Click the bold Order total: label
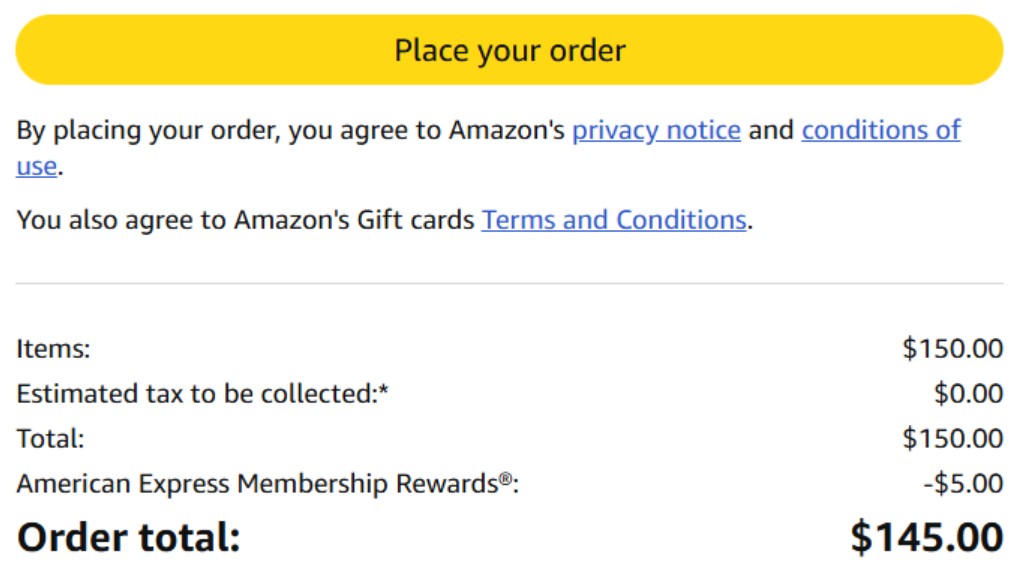This screenshot has height=564, width=1018. coord(129,537)
